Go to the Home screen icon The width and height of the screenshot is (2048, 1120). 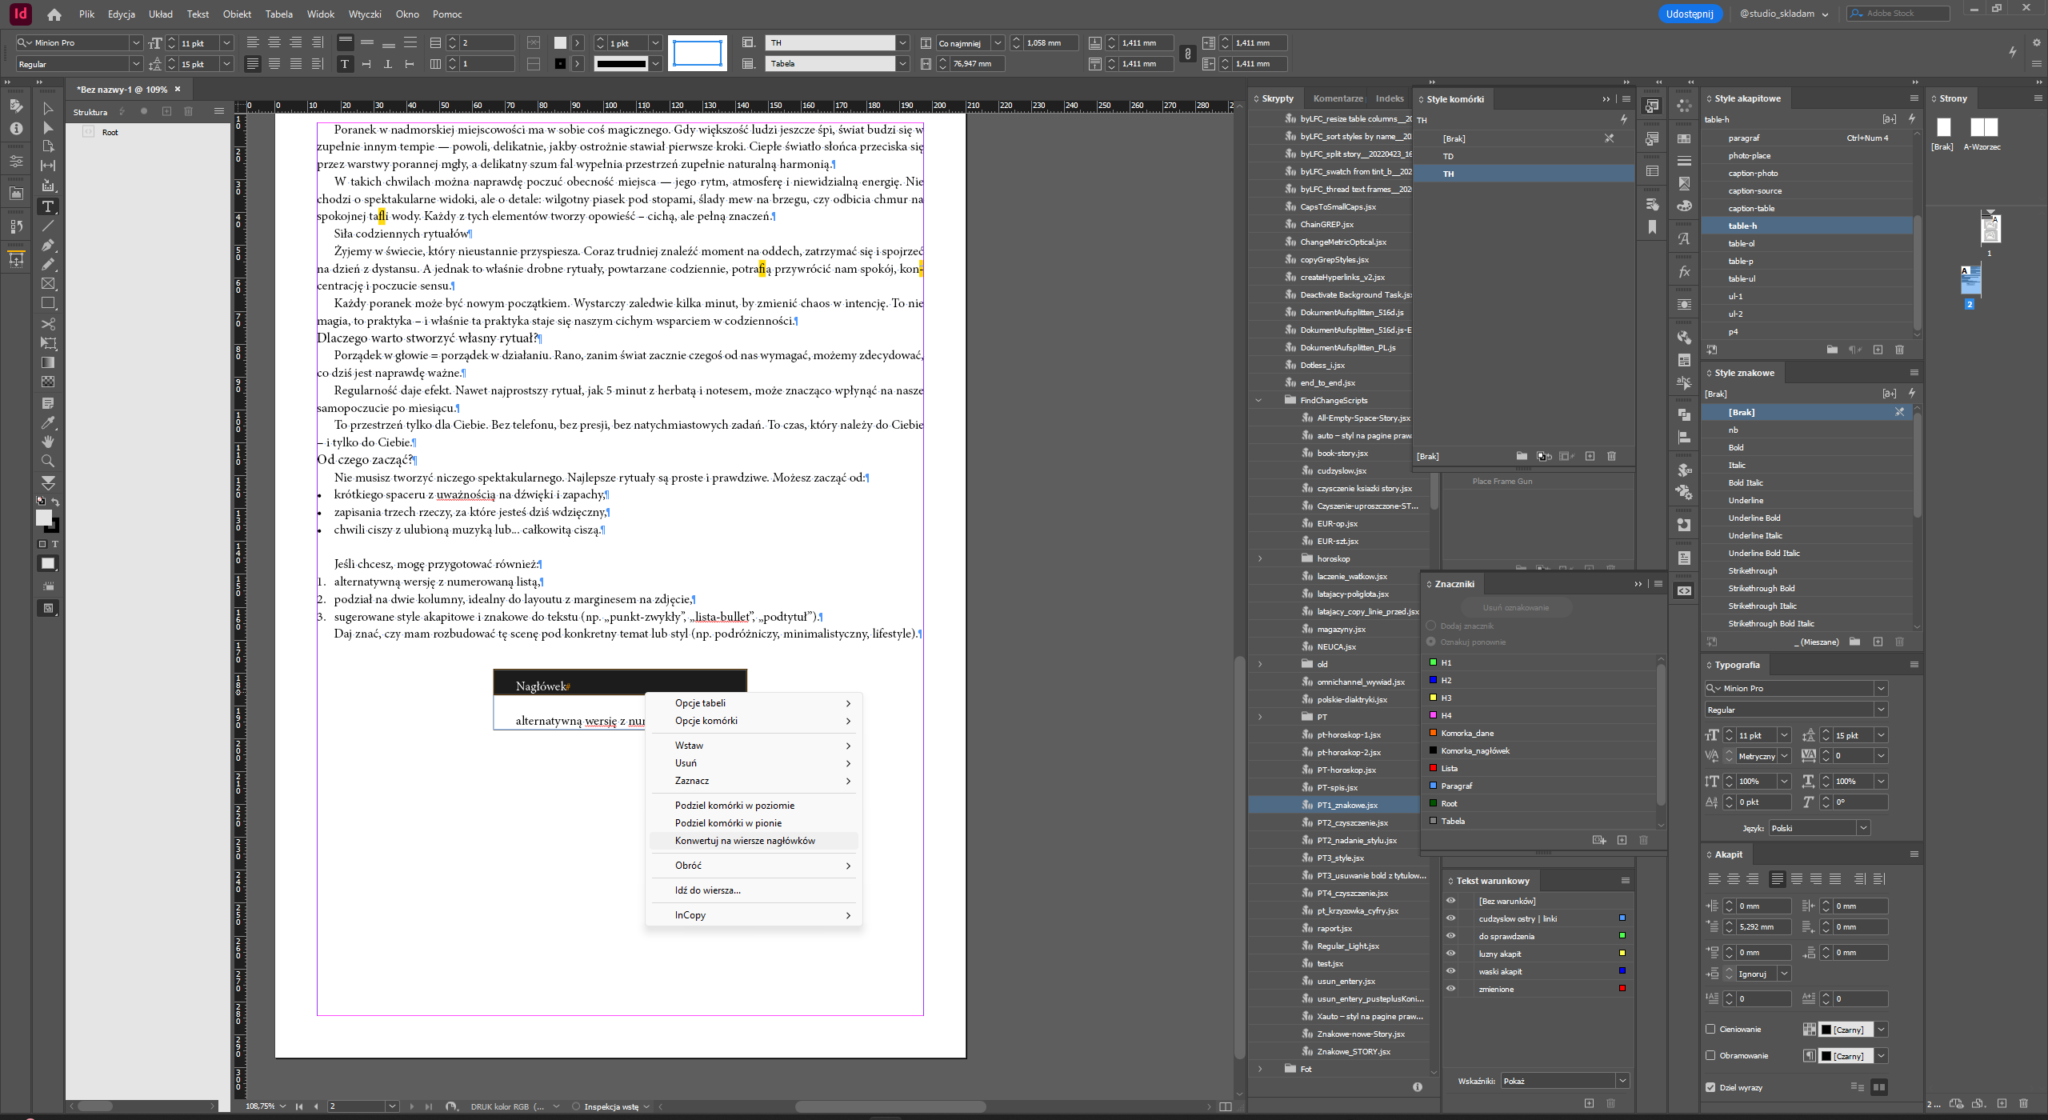pyautogui.click(x=54, y=14)
